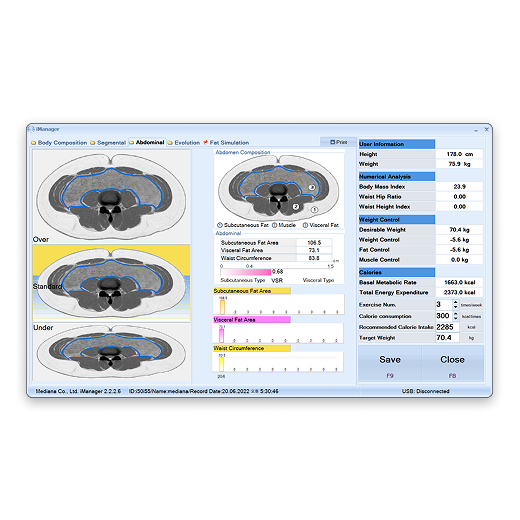The width and height of the screenshot is (520, 520).
Task: Click the Close button labeled F8
Action: (x=452, y=363)
